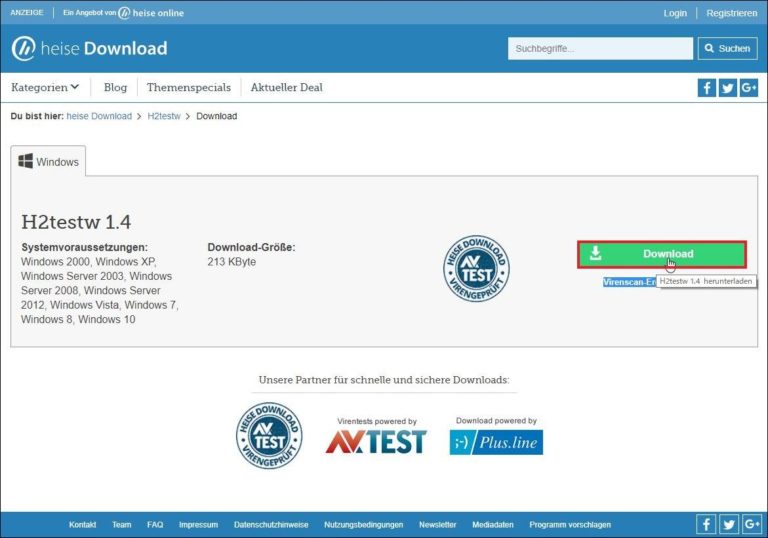
Task: Focus the Suchbegriffe search field
Action: pyautogui.click(x=600, y=48)
